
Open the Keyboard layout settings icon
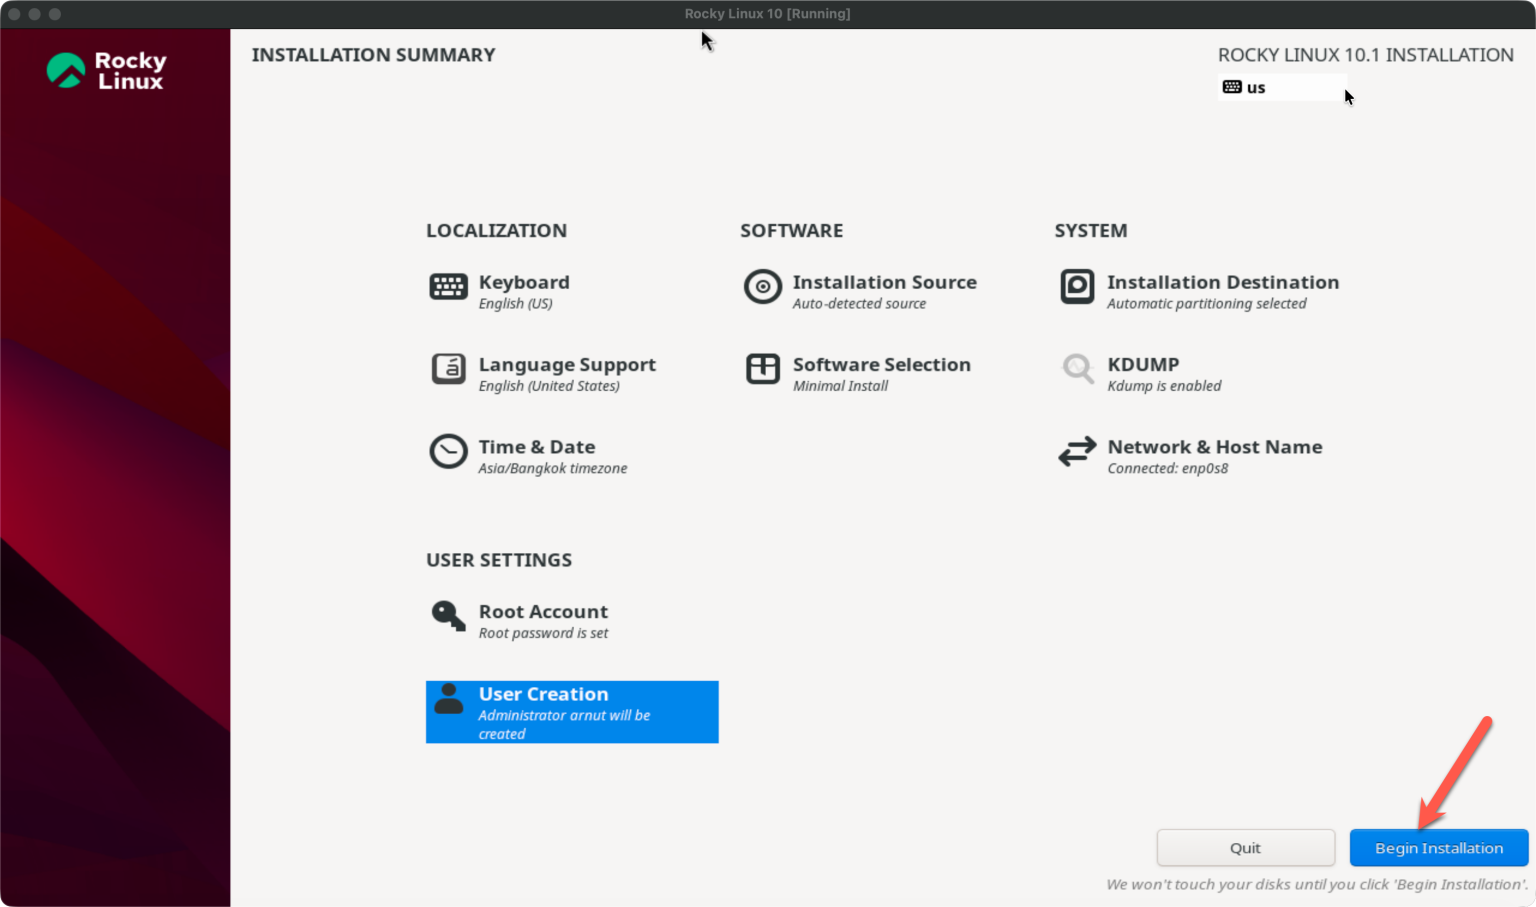(448, 287)
